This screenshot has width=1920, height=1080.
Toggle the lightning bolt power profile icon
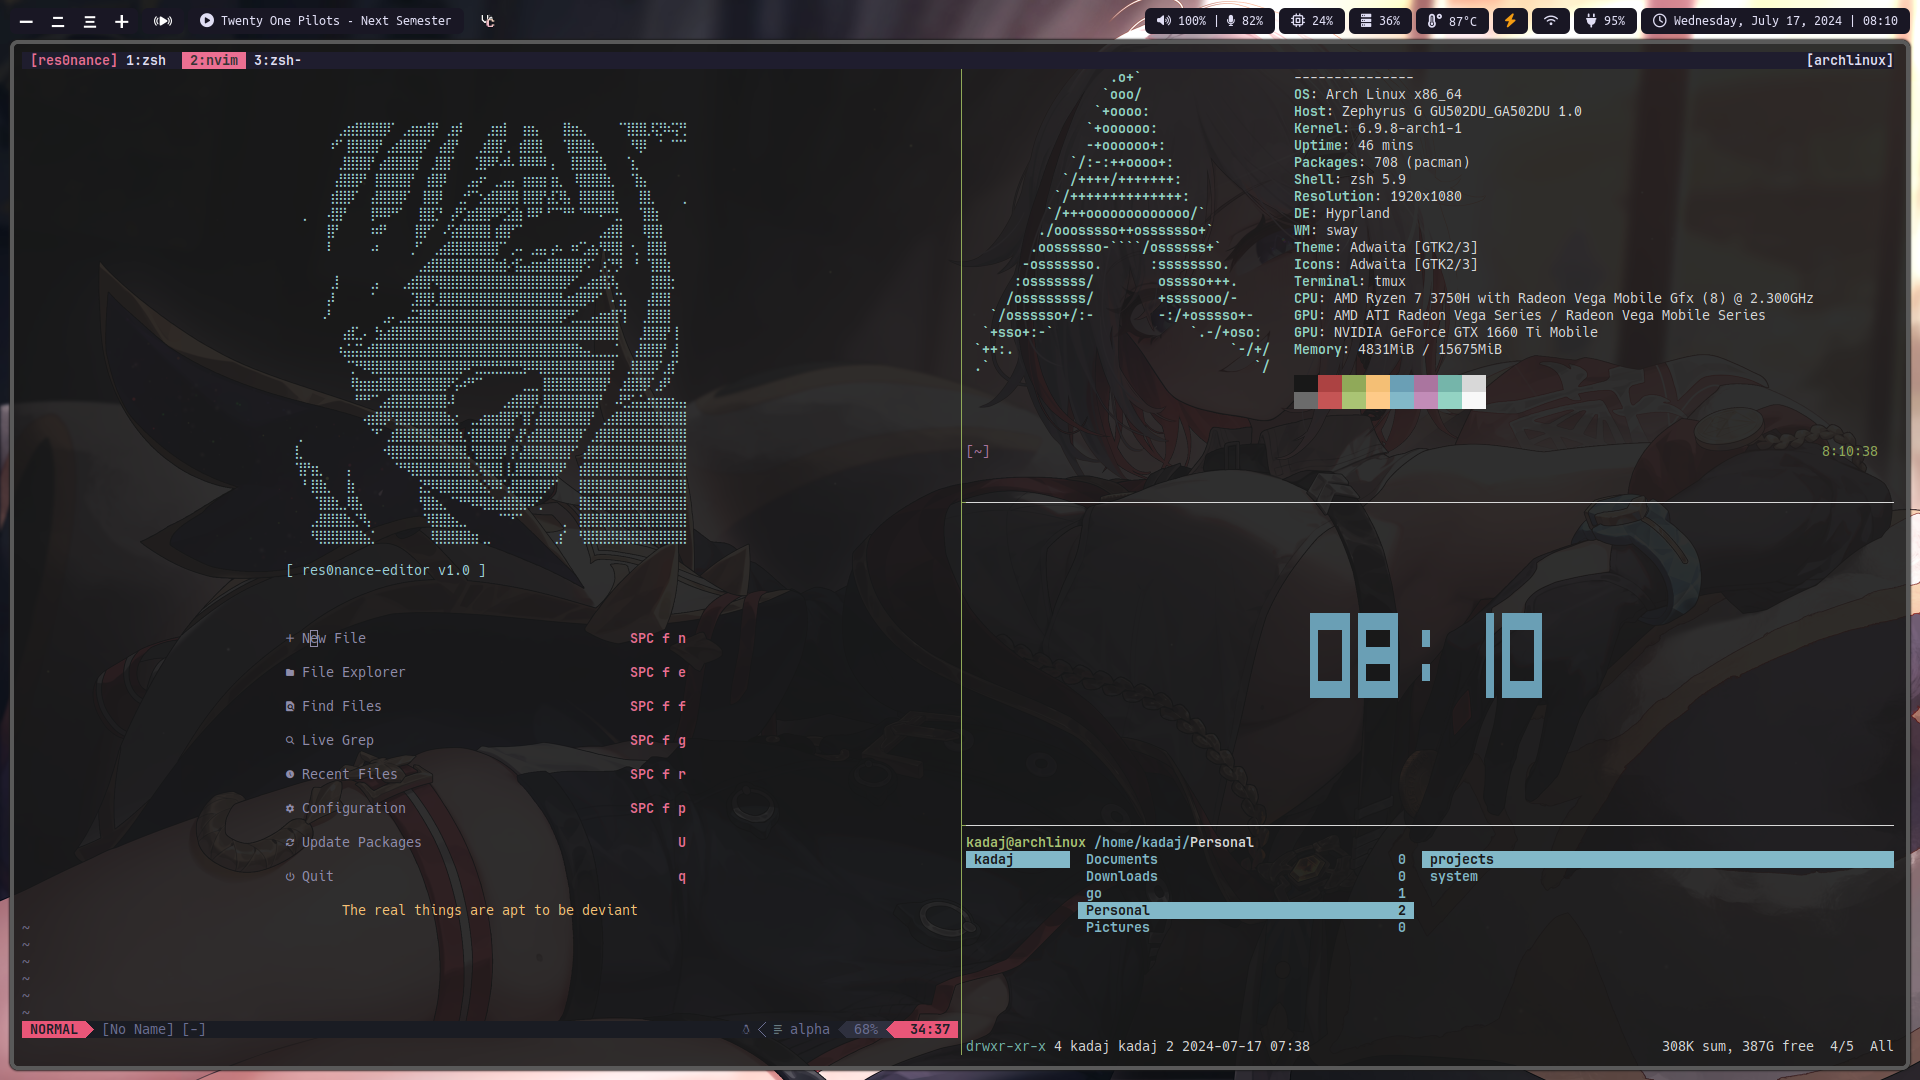1510,20
